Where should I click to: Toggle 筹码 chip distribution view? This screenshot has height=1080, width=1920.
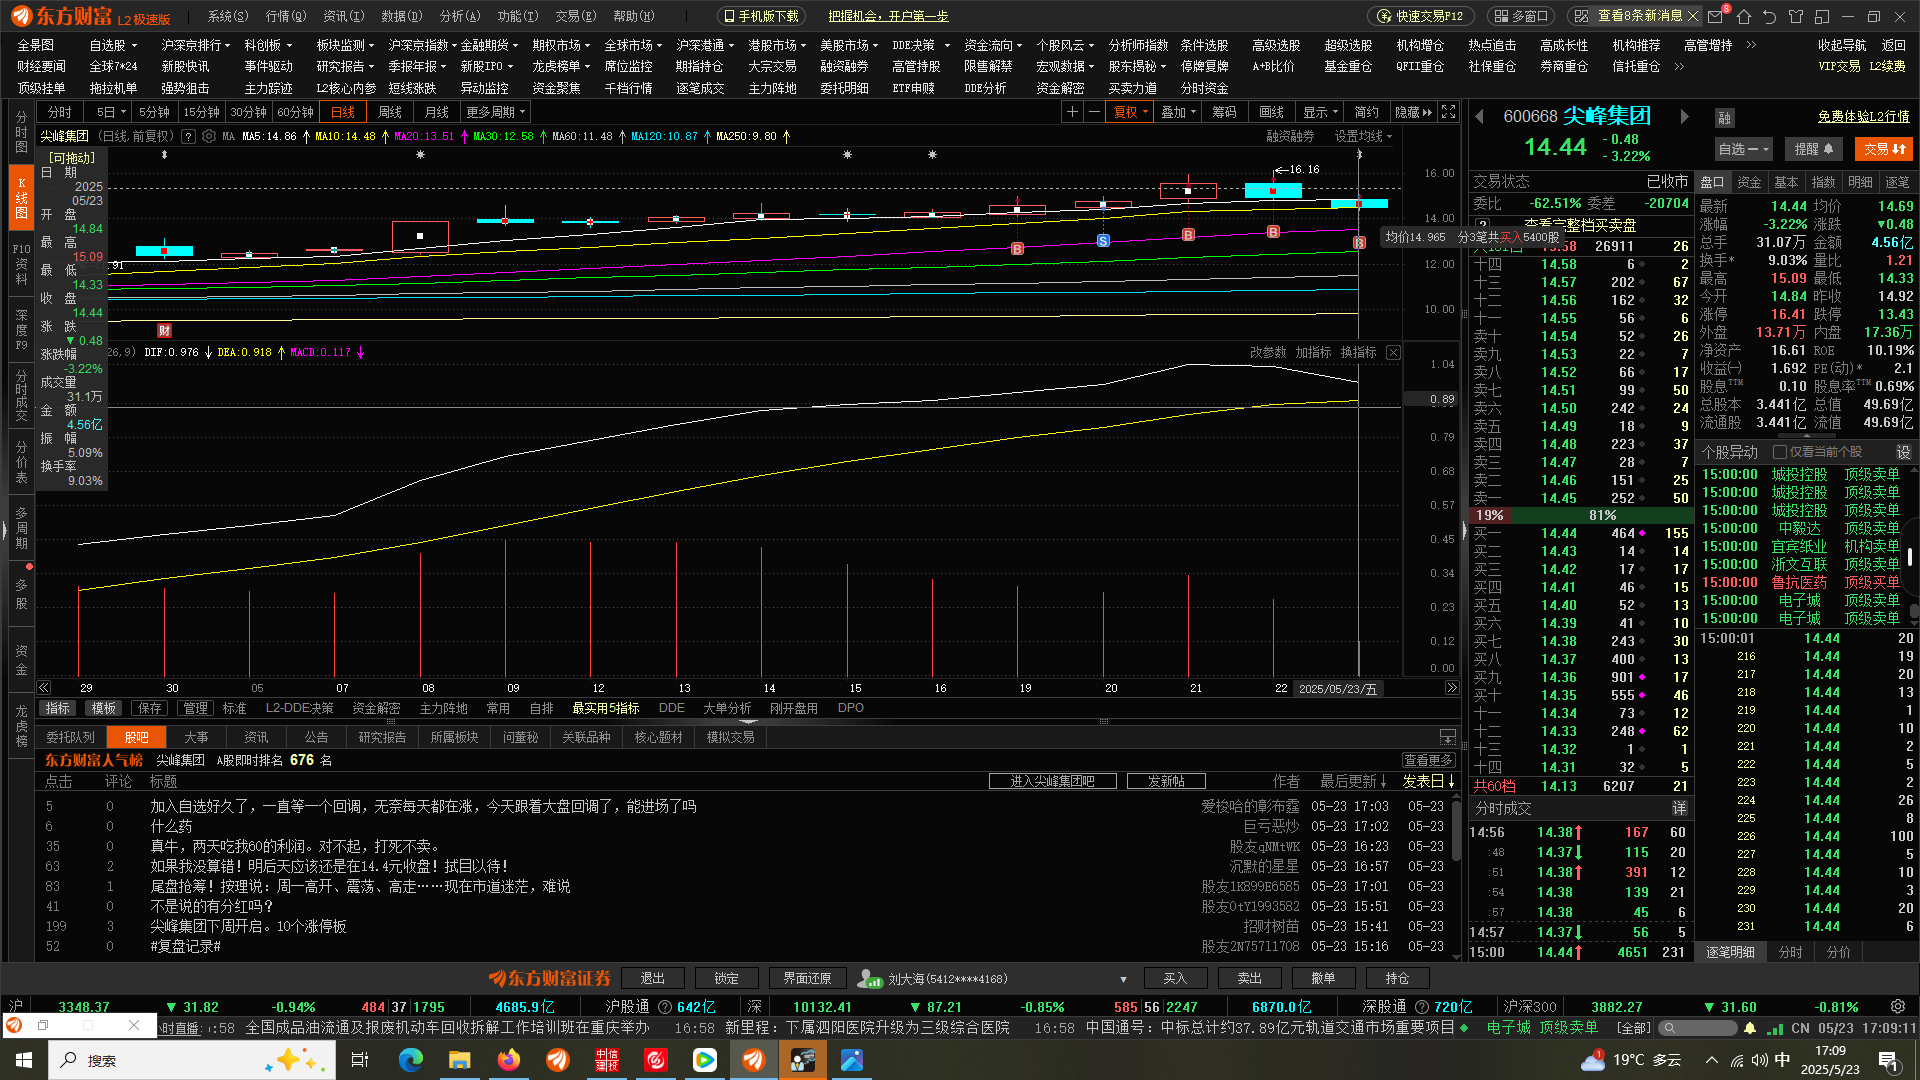pyautogui.click(x=1225, y=112)
